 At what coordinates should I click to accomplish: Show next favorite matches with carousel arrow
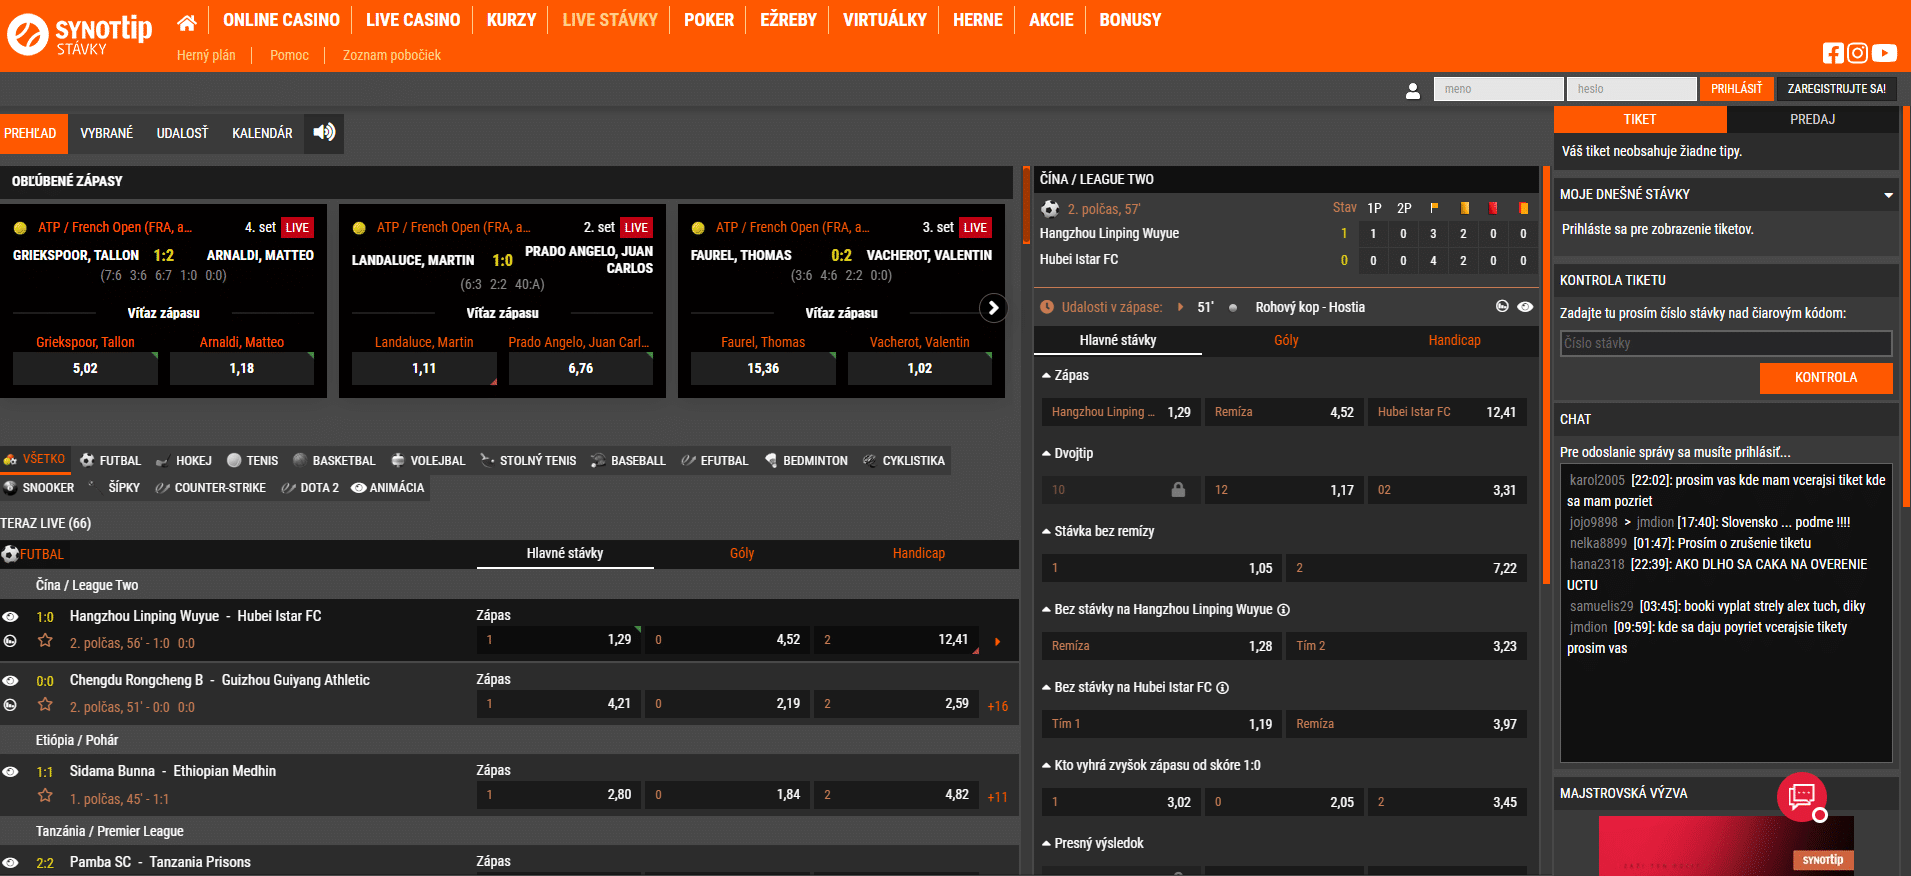click(x=992, y=308)
